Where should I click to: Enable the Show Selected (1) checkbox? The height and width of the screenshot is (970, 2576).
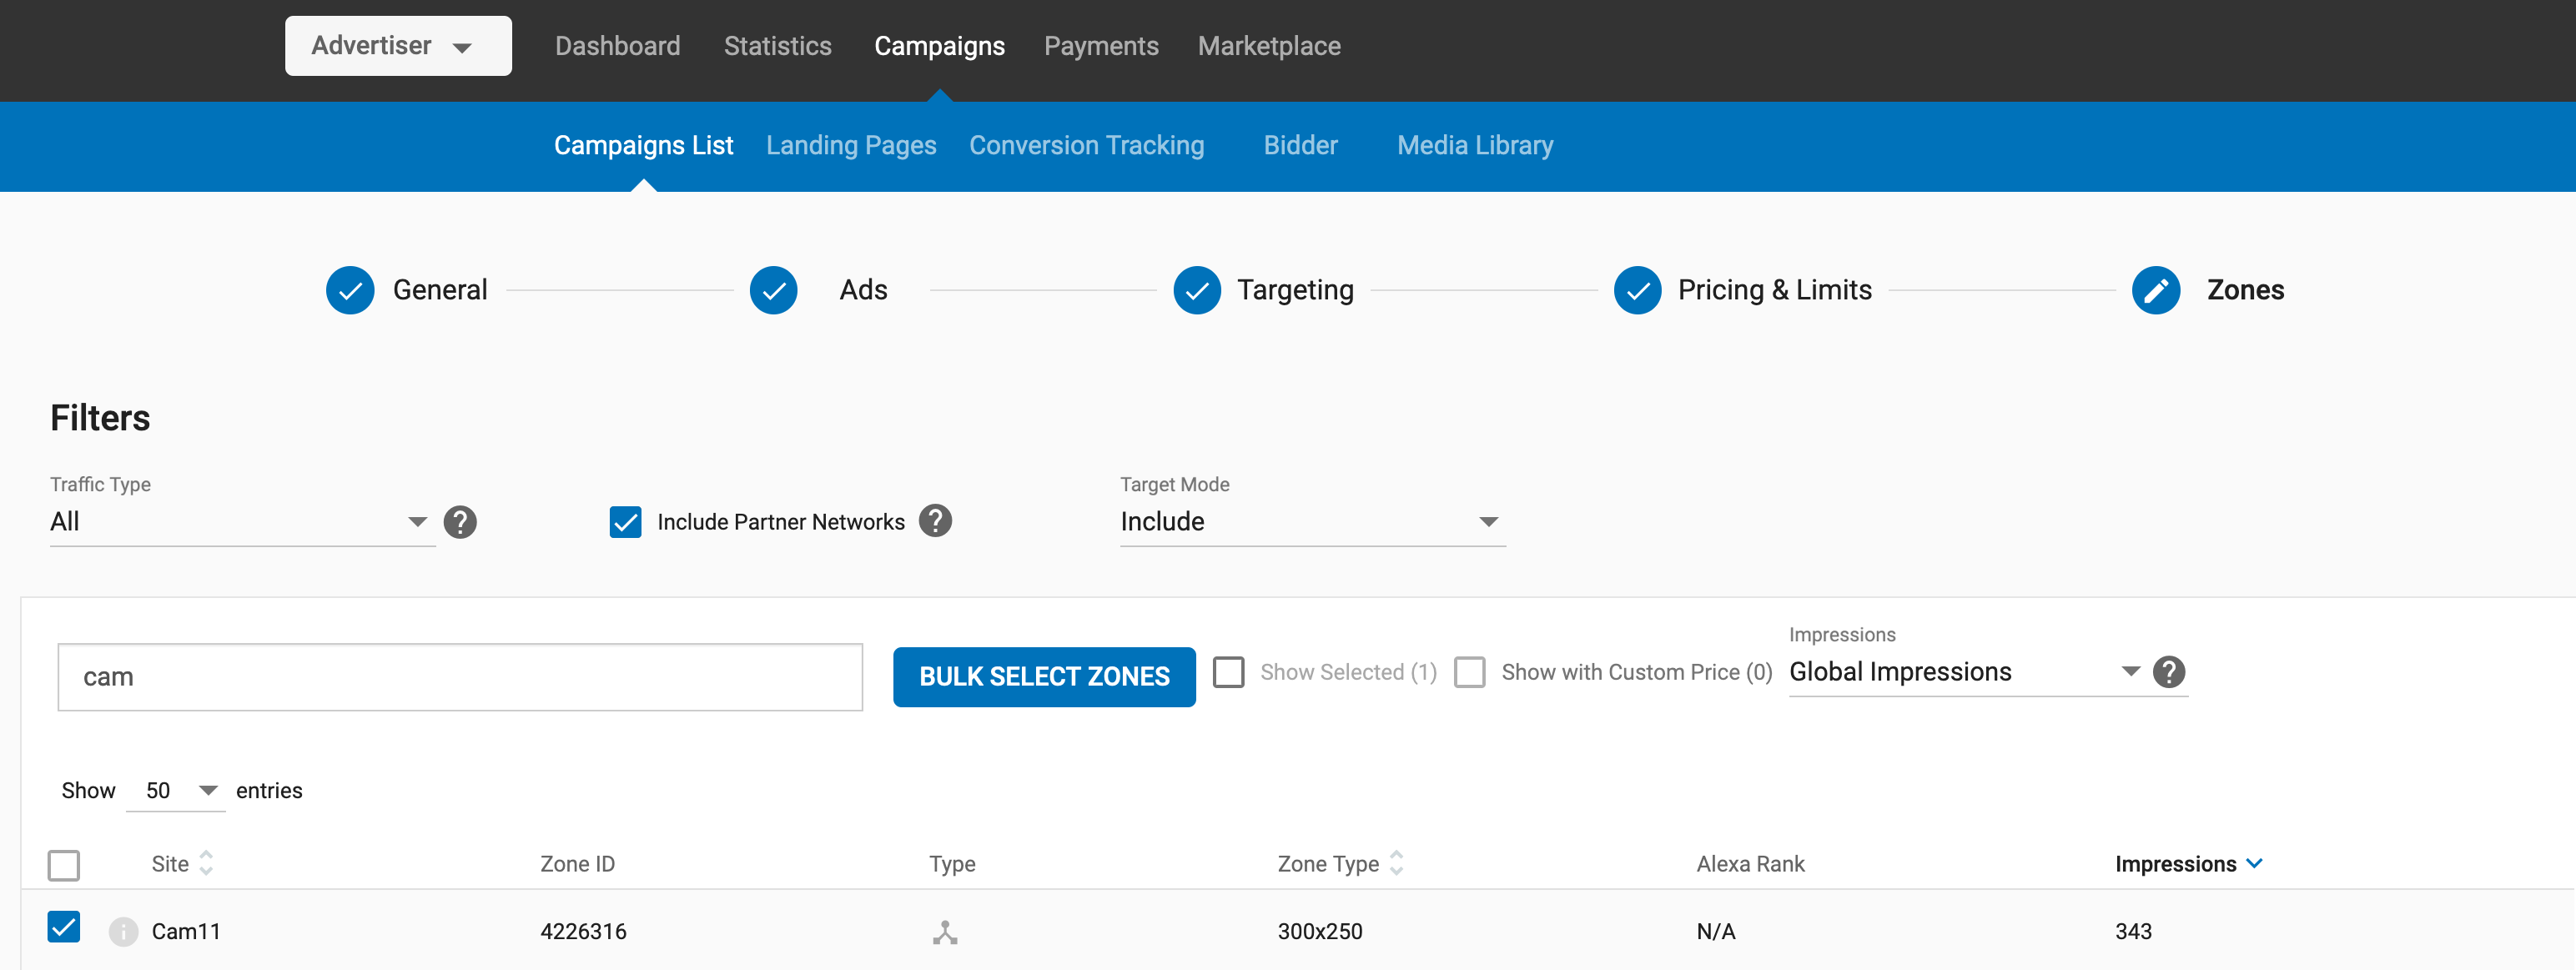tap(1228, 672)
